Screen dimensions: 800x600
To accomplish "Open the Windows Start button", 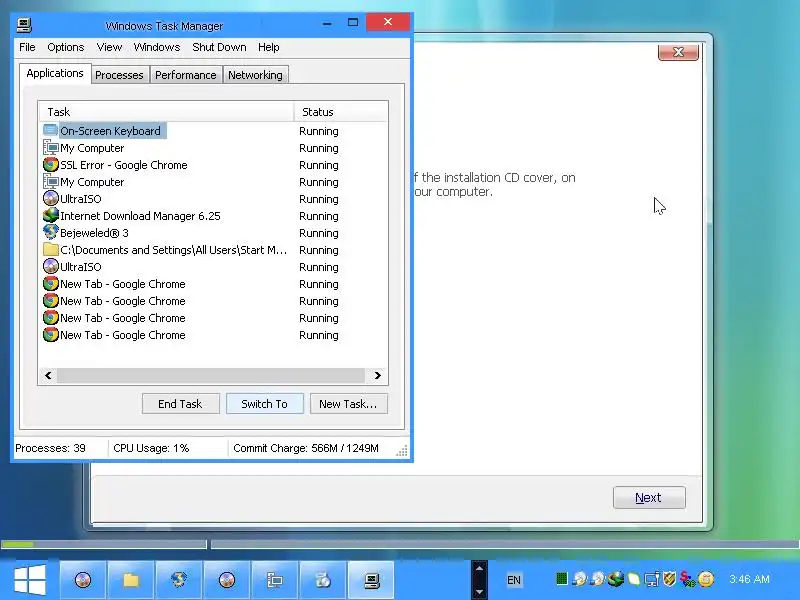I will [30, 580].
